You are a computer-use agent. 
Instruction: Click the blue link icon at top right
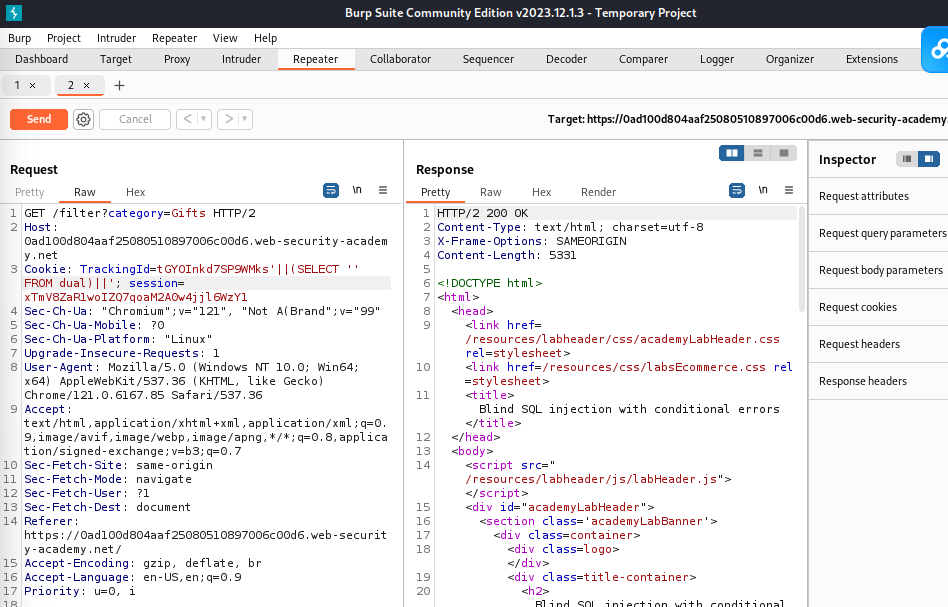pos(935,50)
